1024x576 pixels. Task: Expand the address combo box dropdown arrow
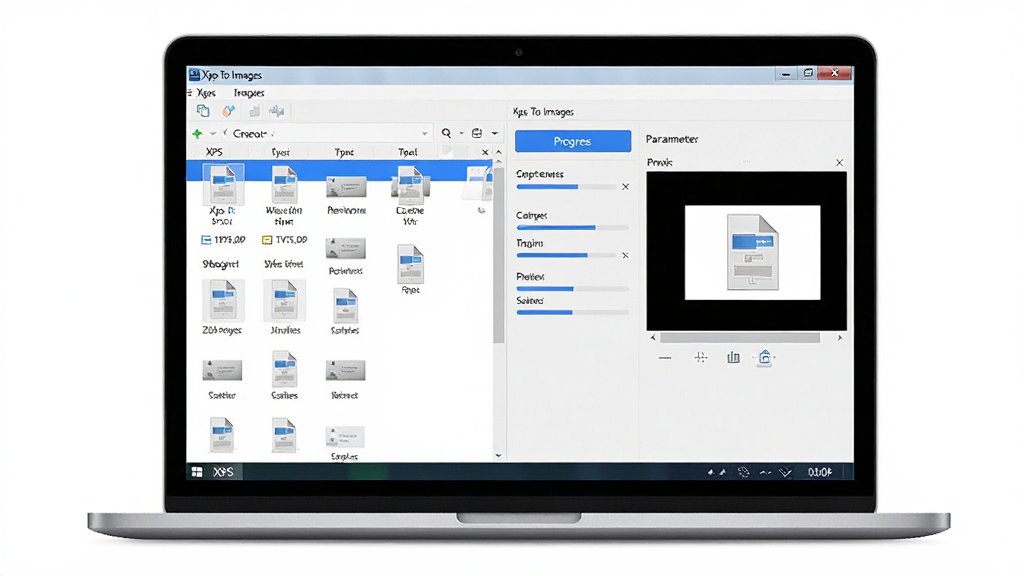[424, 134]
